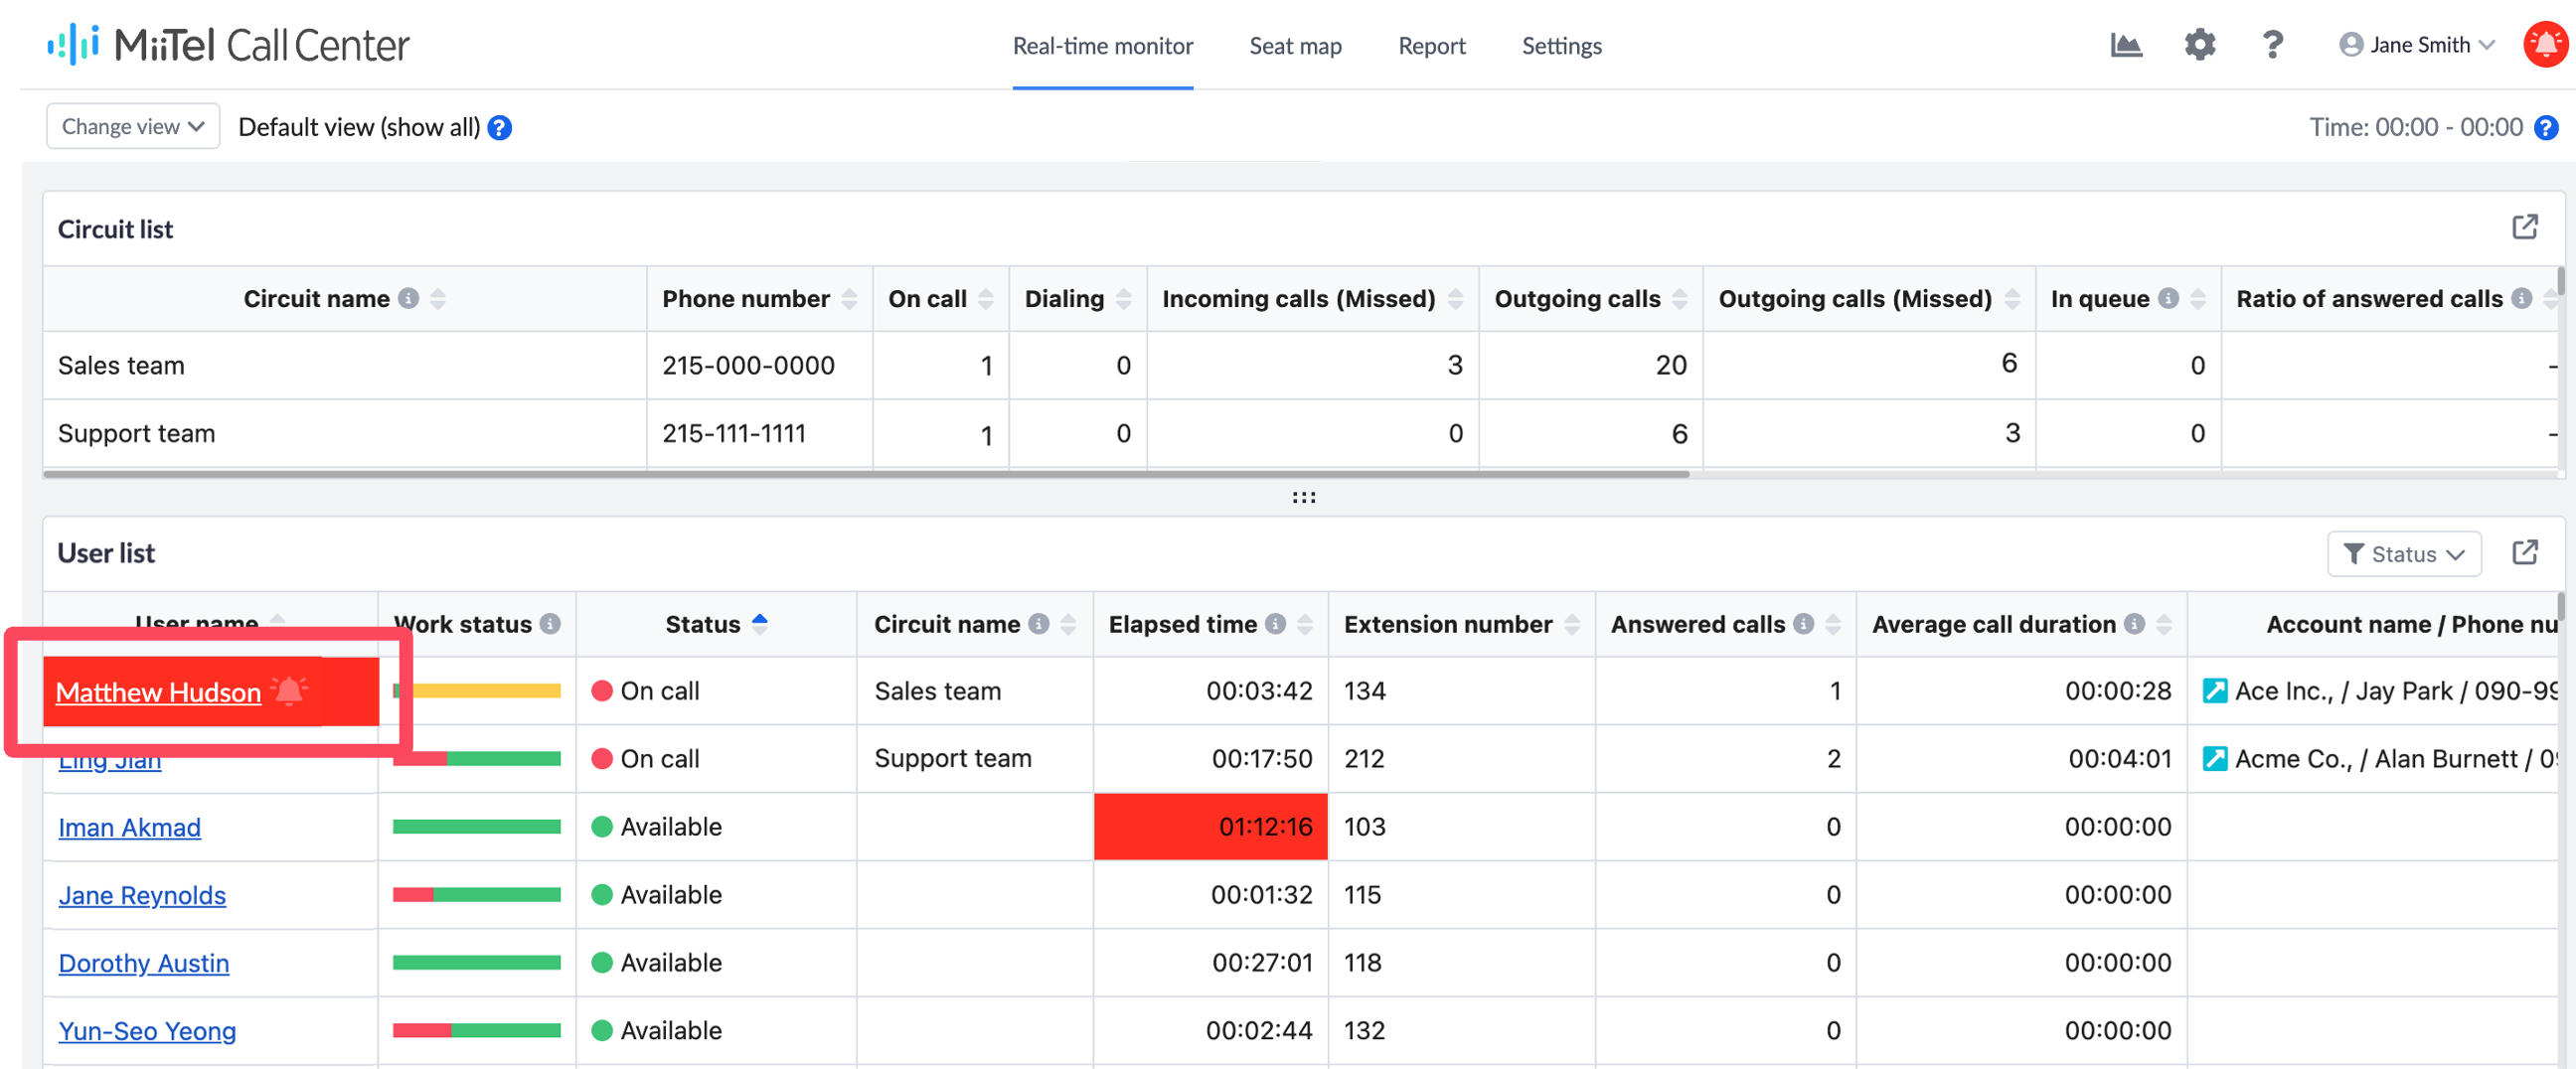Open the Change view dropdown
Viewport: 2576px width, 1069px height.
(x=133, y=127)
